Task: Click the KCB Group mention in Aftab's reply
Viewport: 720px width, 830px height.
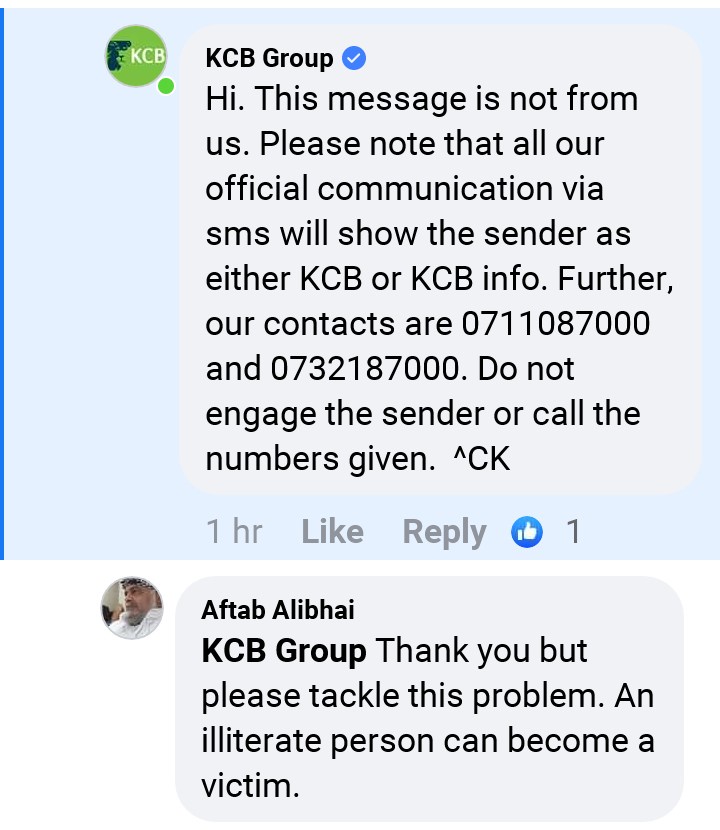Action: (284, 651)
